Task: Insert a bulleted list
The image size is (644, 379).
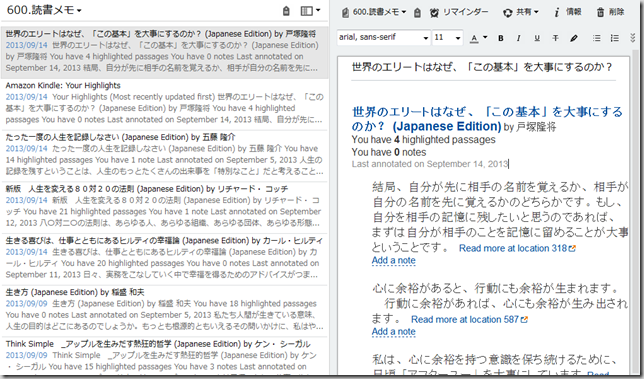Action: (x=597, y=38)
